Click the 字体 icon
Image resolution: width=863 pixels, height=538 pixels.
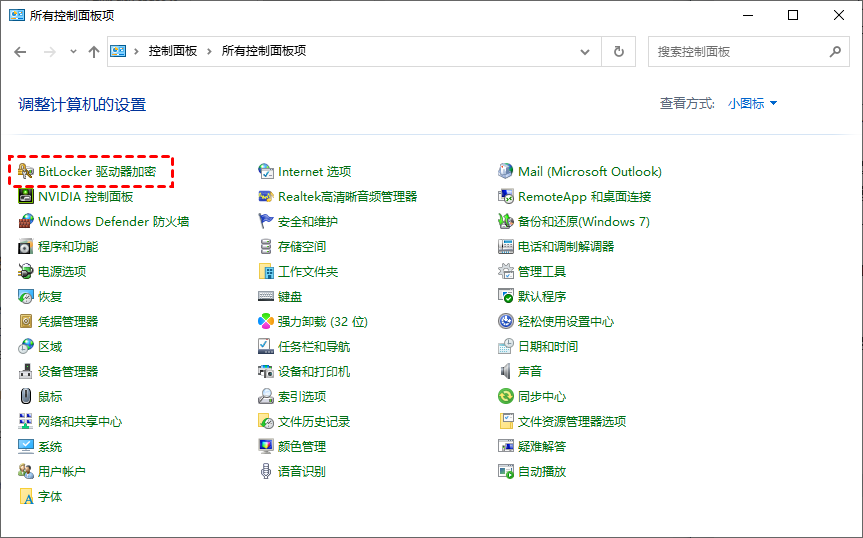coord(25,496)
